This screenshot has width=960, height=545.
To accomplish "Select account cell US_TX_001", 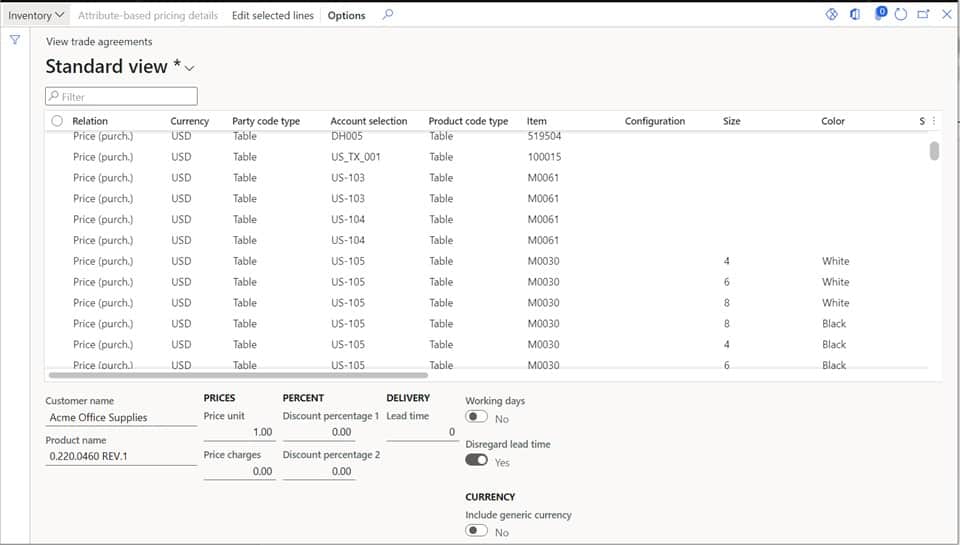I will point(356,157).
